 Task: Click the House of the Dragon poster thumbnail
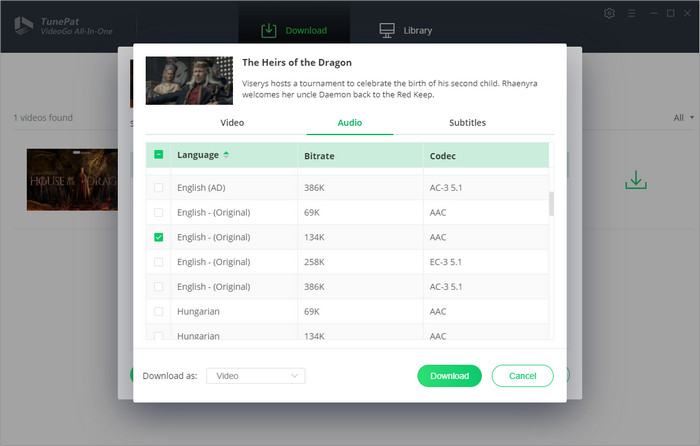coord(72,179)
